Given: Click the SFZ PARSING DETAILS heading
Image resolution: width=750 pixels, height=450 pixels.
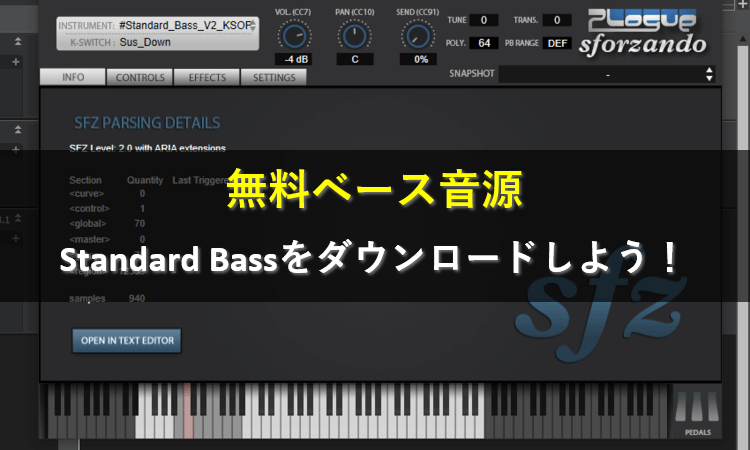Looking at the screenshot, I should [x=147, y=123].
